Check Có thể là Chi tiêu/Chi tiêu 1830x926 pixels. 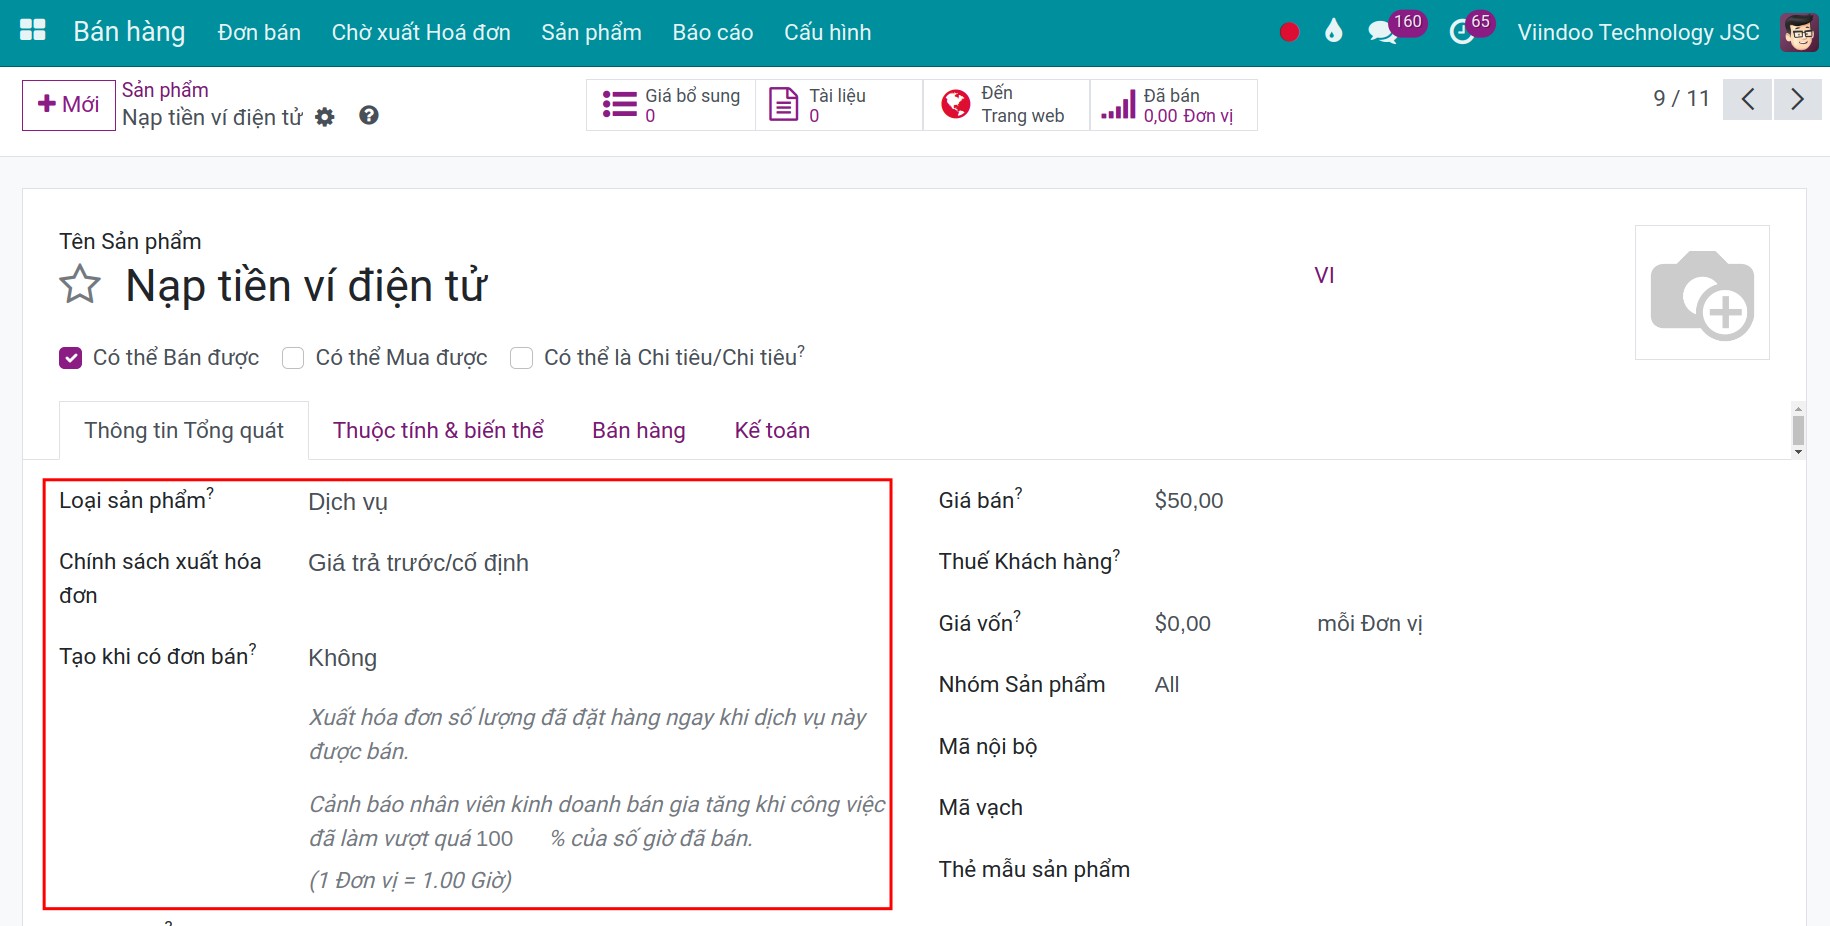[x=521, y=358]
